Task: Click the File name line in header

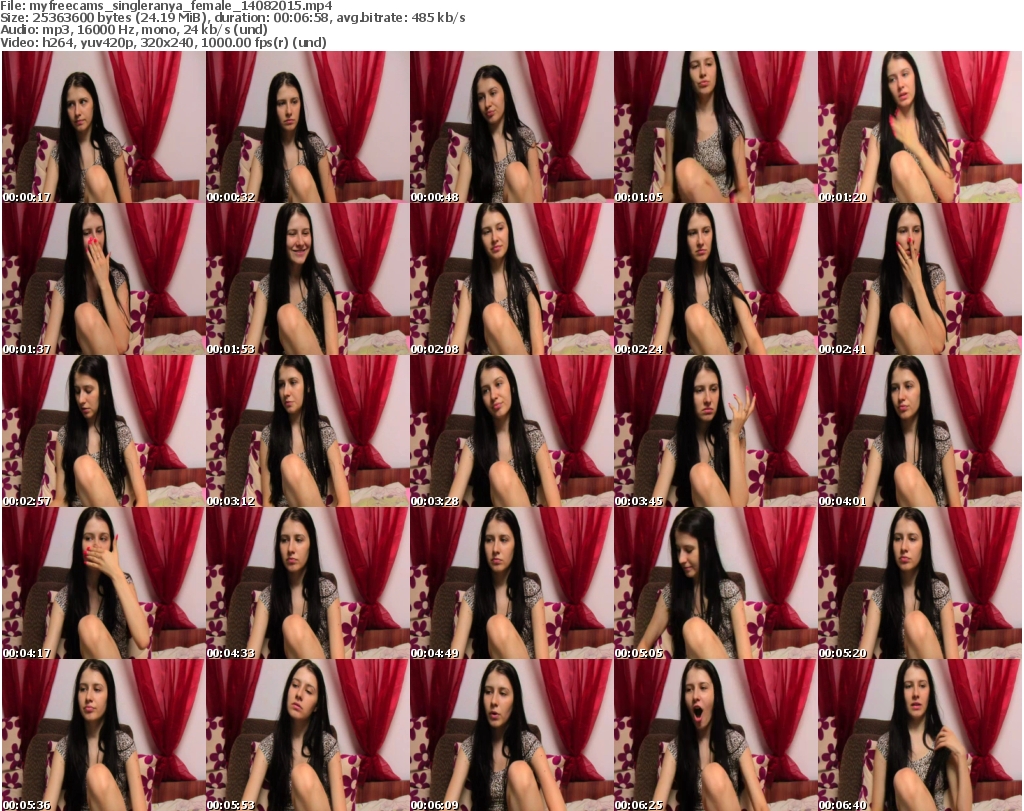Action: pyautogui.click(x=167, y=6)
